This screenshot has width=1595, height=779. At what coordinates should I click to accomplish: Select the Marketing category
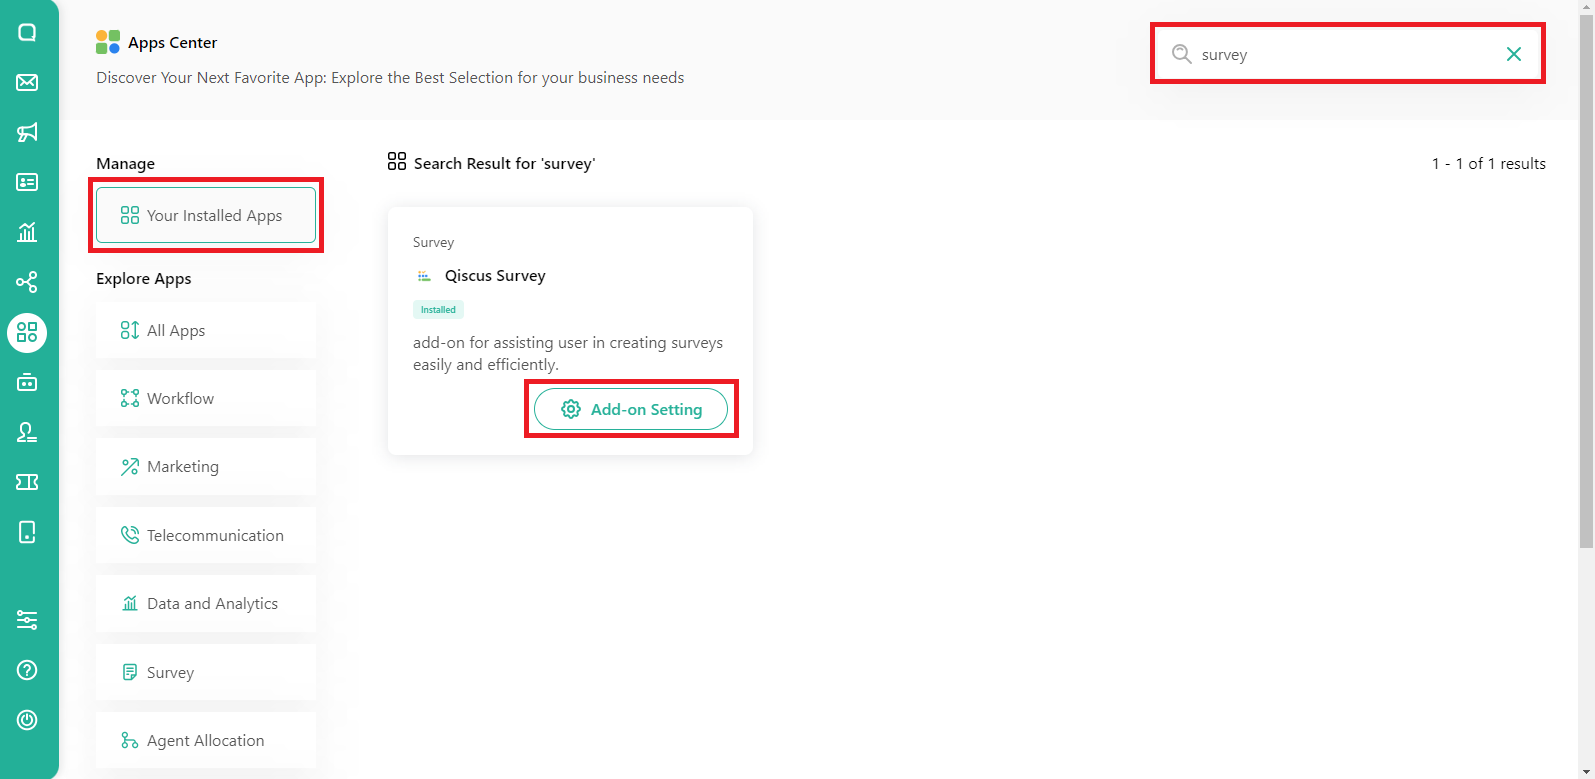click(x=206, y=466)
